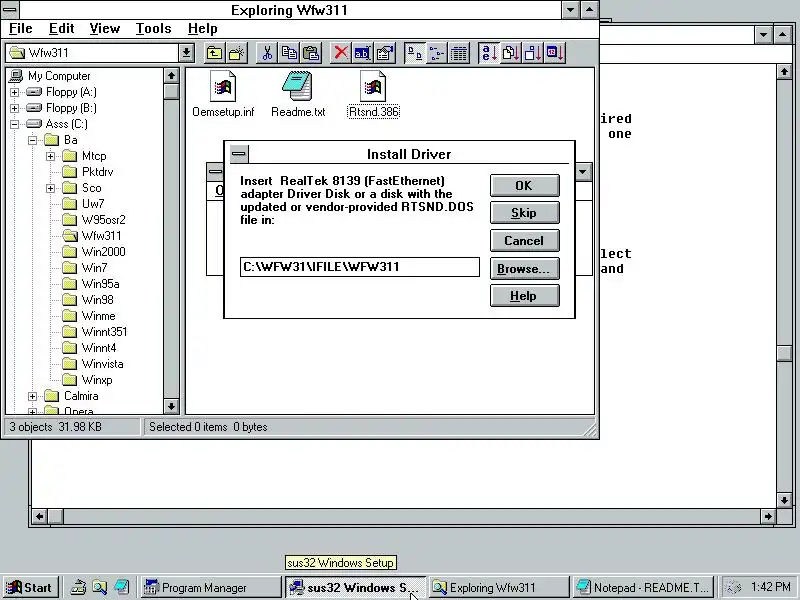The width and height of the screenshot is (800, 600).
Task: Select the Winnt351 folder
Action: [95, 332]
